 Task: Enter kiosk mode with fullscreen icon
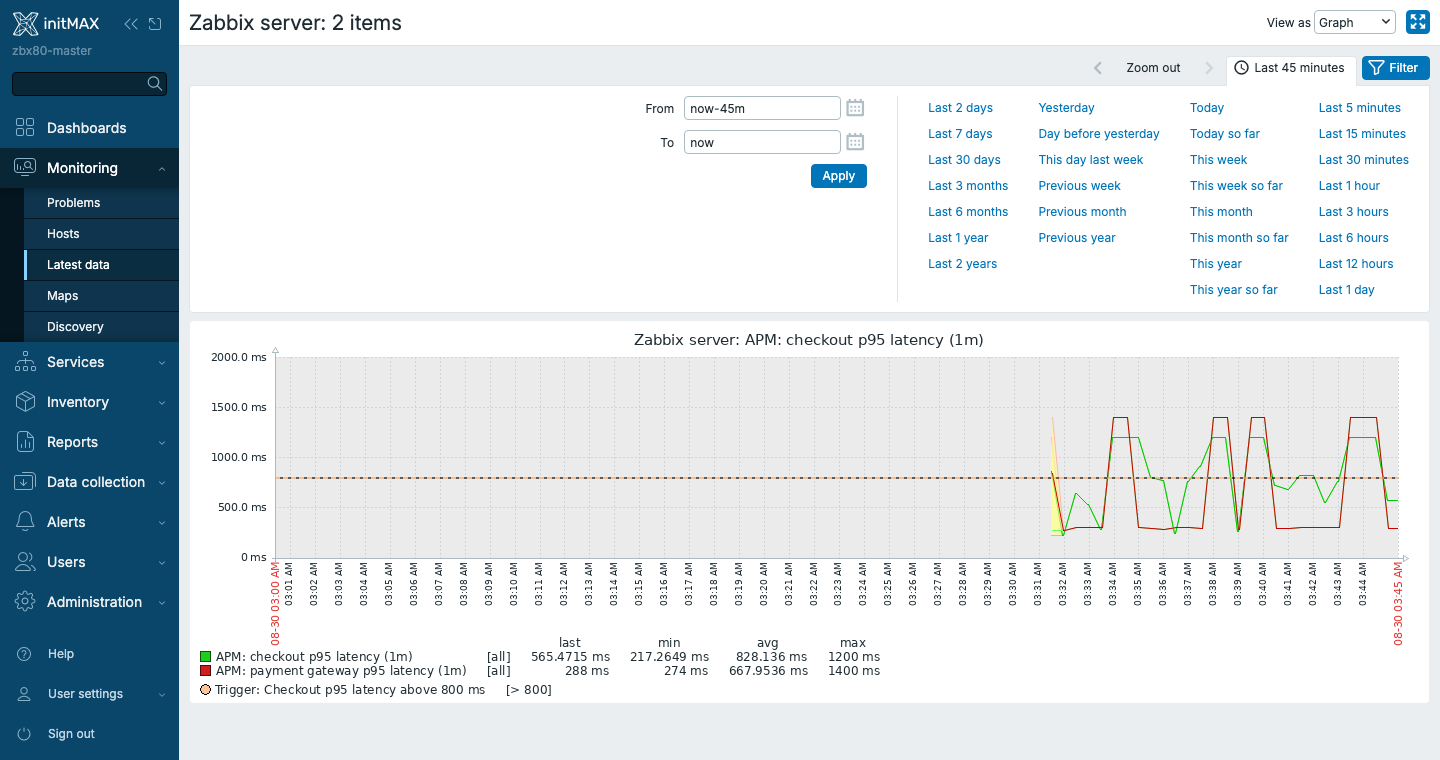tap(1417, 22)
